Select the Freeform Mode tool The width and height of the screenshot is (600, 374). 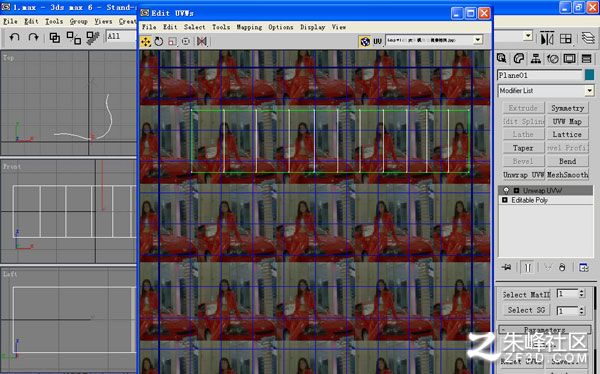coord(186,41)
